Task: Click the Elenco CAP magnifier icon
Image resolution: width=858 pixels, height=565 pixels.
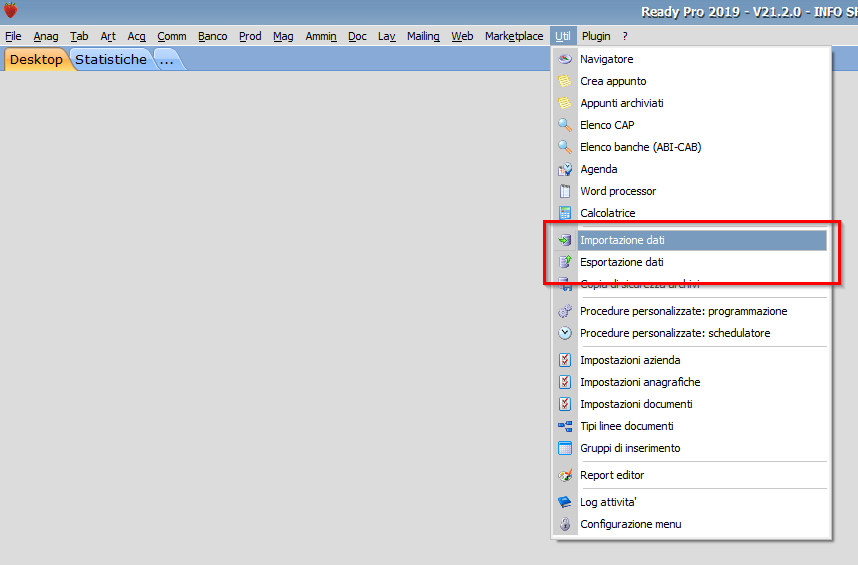Action: tap(565, 125)
